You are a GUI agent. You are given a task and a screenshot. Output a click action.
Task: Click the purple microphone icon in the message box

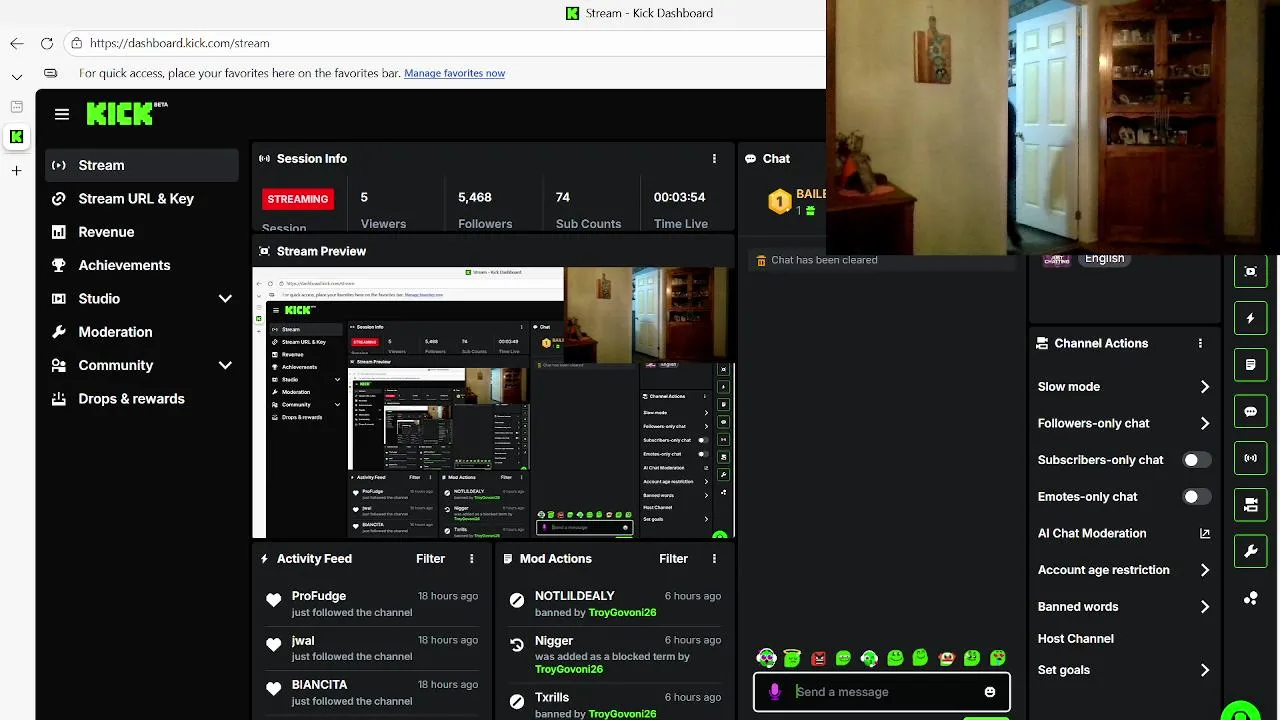774,692
